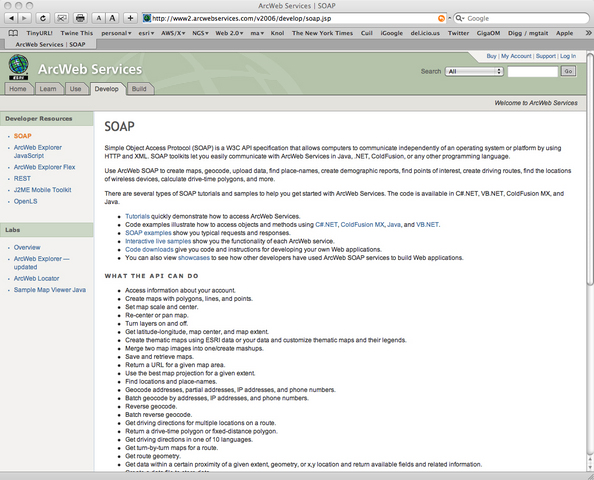This screenshot has width=594, height=480.
Task: Switch to the Learn tab
Action: 48,89
